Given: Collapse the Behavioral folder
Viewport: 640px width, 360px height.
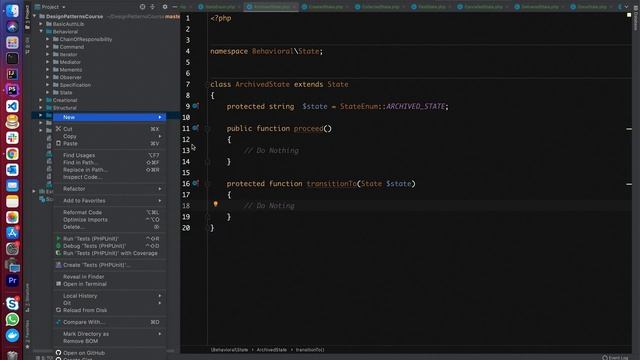Looking at the screenshot, I should coord(41,31).
